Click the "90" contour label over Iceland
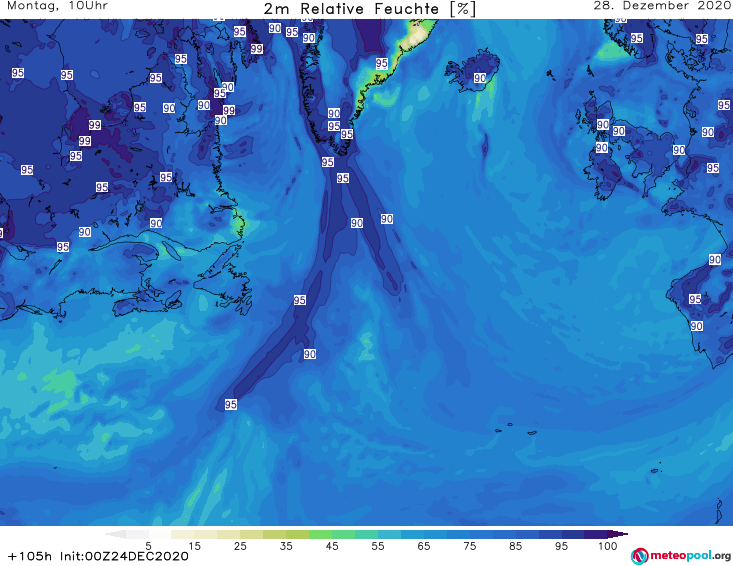733x566 pixels. (x=480, y=78)
